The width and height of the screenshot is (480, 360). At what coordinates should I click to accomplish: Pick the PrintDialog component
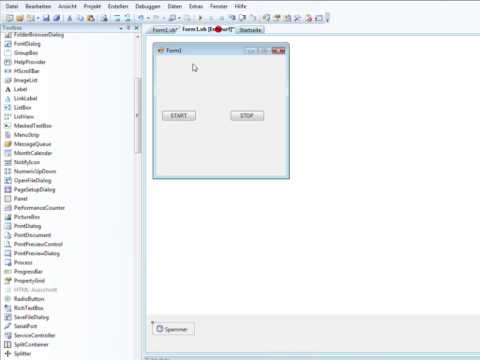point(27,226)
